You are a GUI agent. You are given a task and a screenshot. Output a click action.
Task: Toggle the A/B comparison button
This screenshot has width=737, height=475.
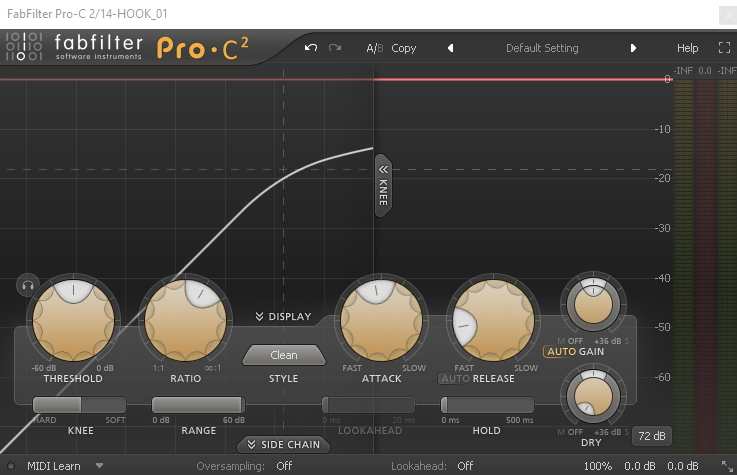pyautogui.click(x=375, y=48)
